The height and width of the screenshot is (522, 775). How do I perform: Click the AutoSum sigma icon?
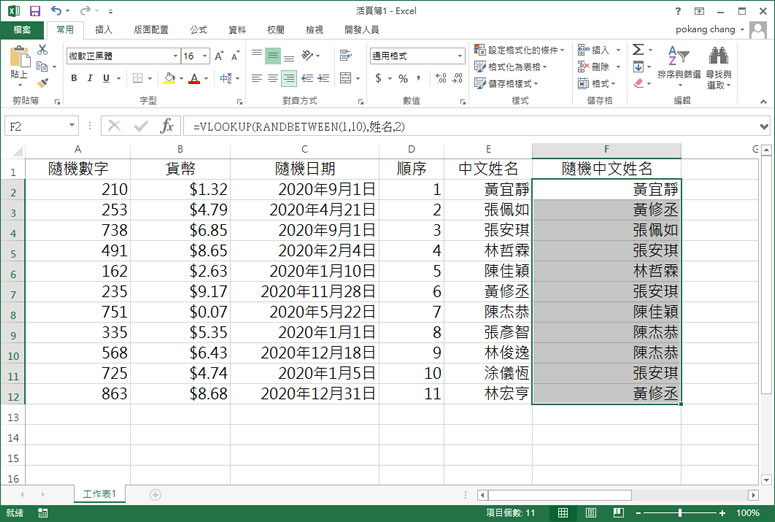pos(638,49)
